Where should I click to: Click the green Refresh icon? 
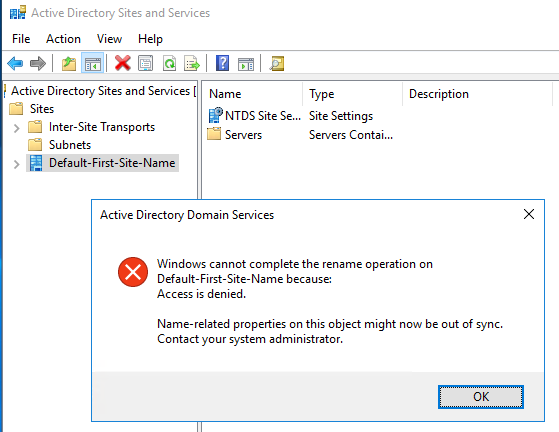(x=169, y=63)
